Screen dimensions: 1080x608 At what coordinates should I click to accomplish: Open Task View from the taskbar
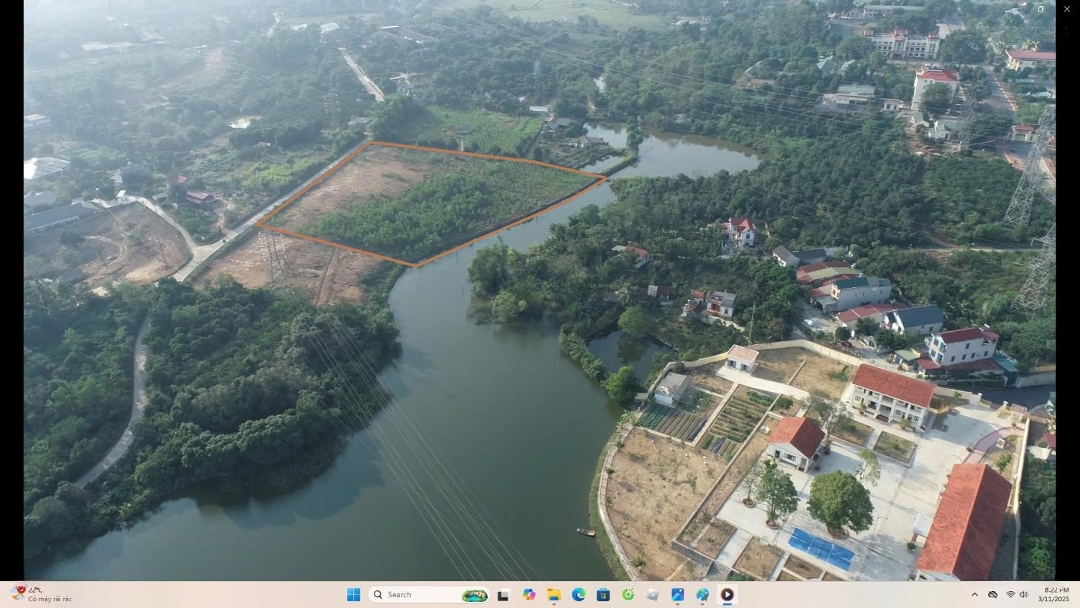pos(503,595)
